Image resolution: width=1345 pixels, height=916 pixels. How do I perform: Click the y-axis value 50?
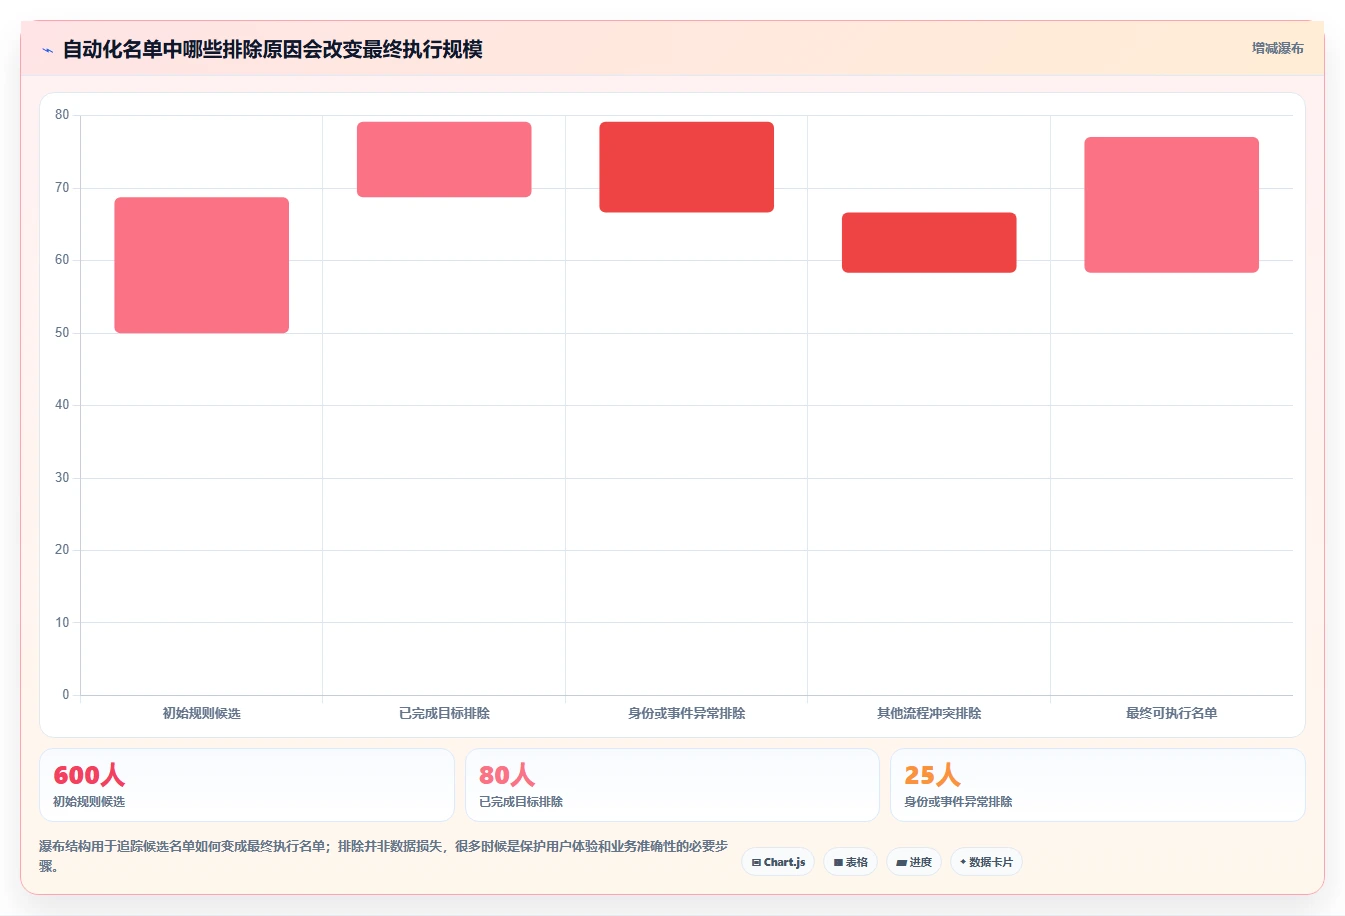pyautogui.click(x=62, y=332)
